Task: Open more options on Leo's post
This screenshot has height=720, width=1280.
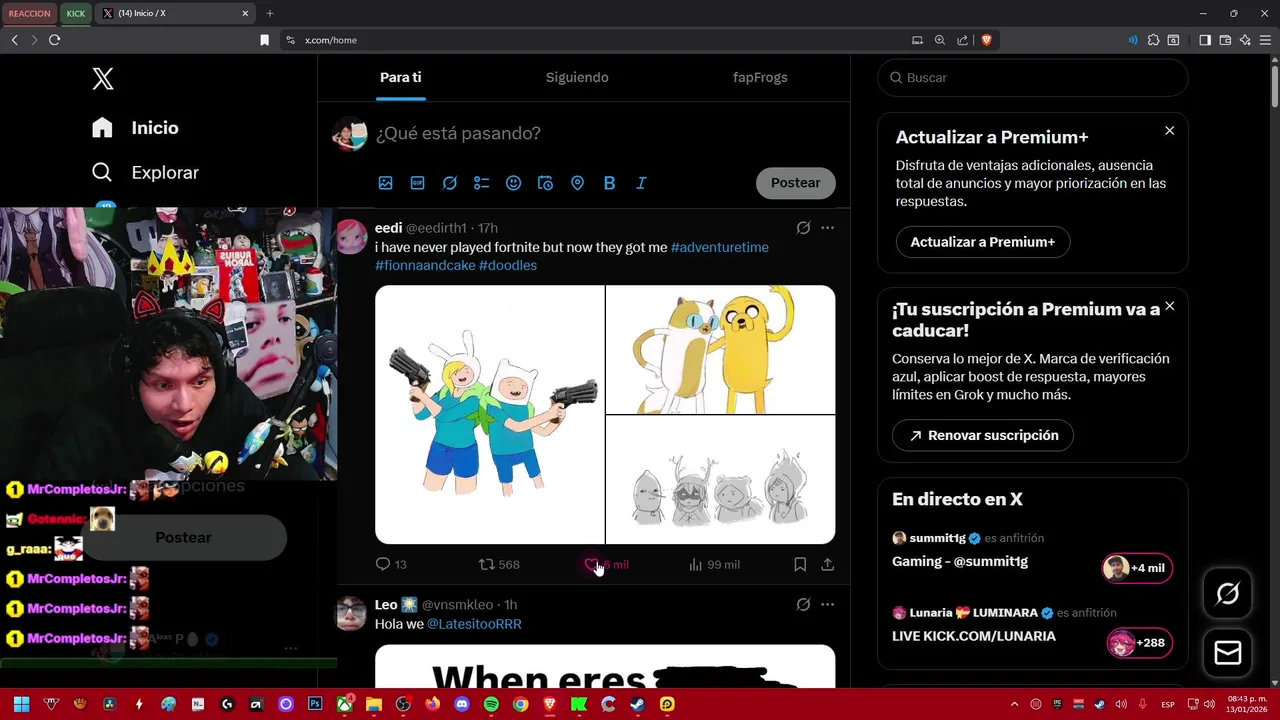Action: tap(827, 605)
